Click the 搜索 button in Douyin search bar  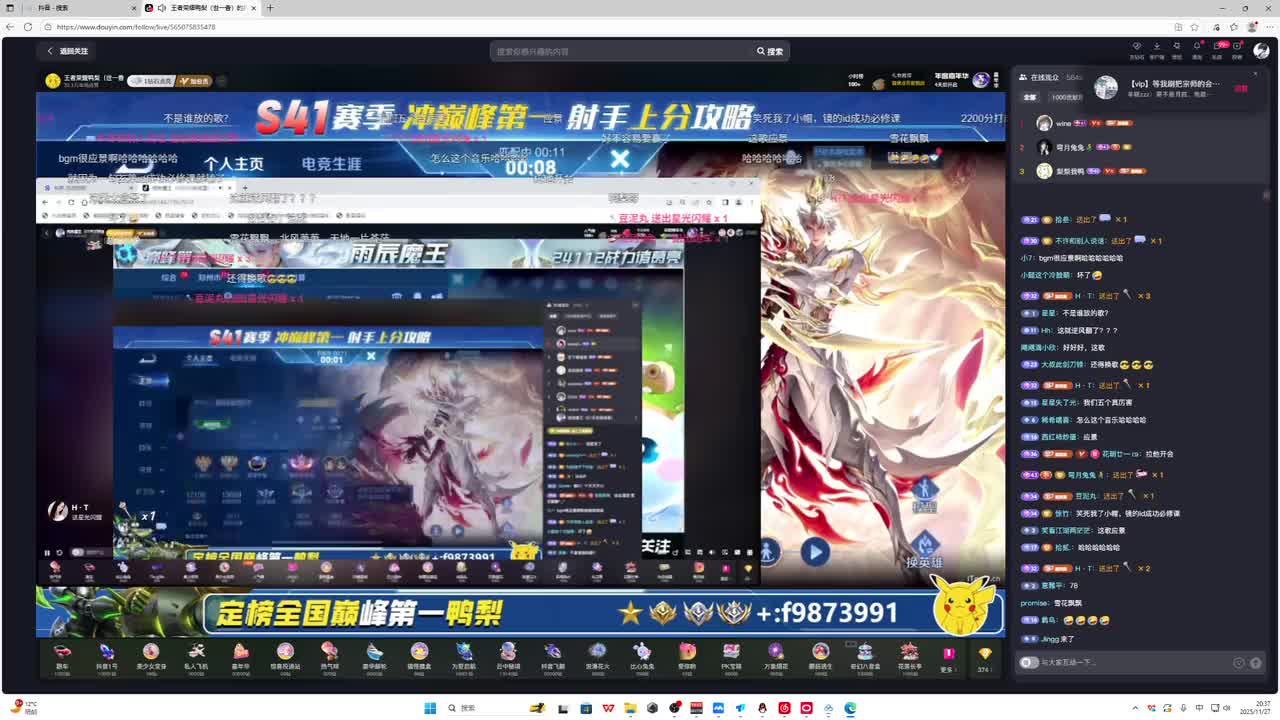770,51
